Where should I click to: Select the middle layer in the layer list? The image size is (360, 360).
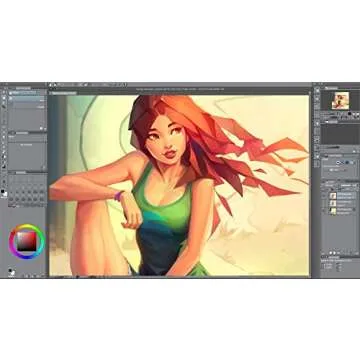[341, 203]
